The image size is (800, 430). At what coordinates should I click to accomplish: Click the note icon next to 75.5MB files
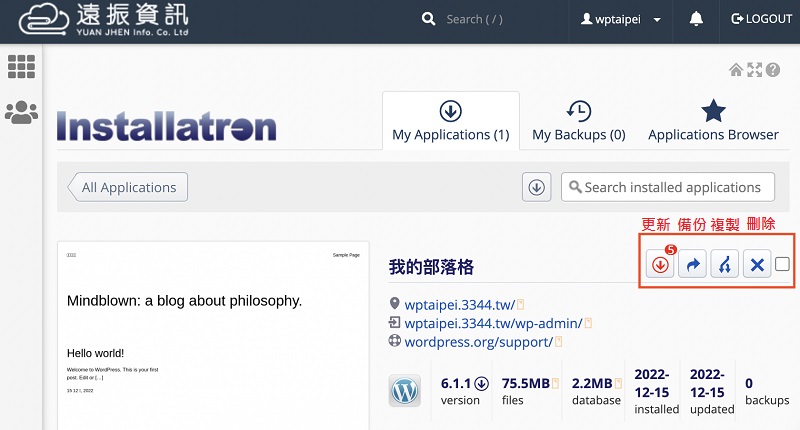pyautogui.click(x=555, y=384)
